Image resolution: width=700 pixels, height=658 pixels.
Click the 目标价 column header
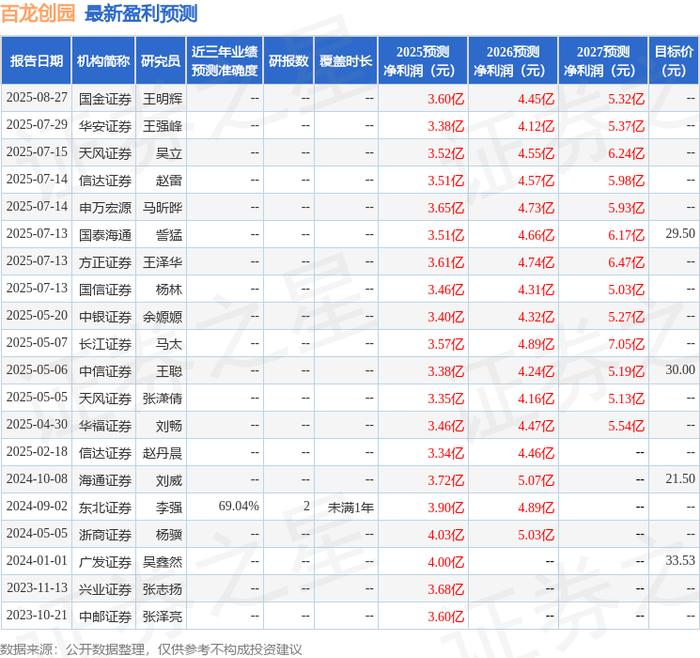point(674,61)
